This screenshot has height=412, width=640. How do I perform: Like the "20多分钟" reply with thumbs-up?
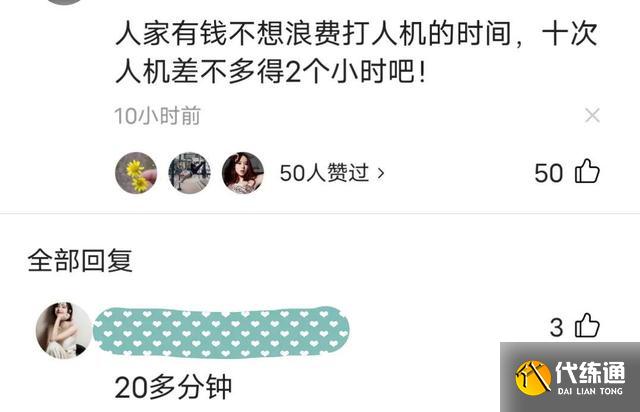587,325
